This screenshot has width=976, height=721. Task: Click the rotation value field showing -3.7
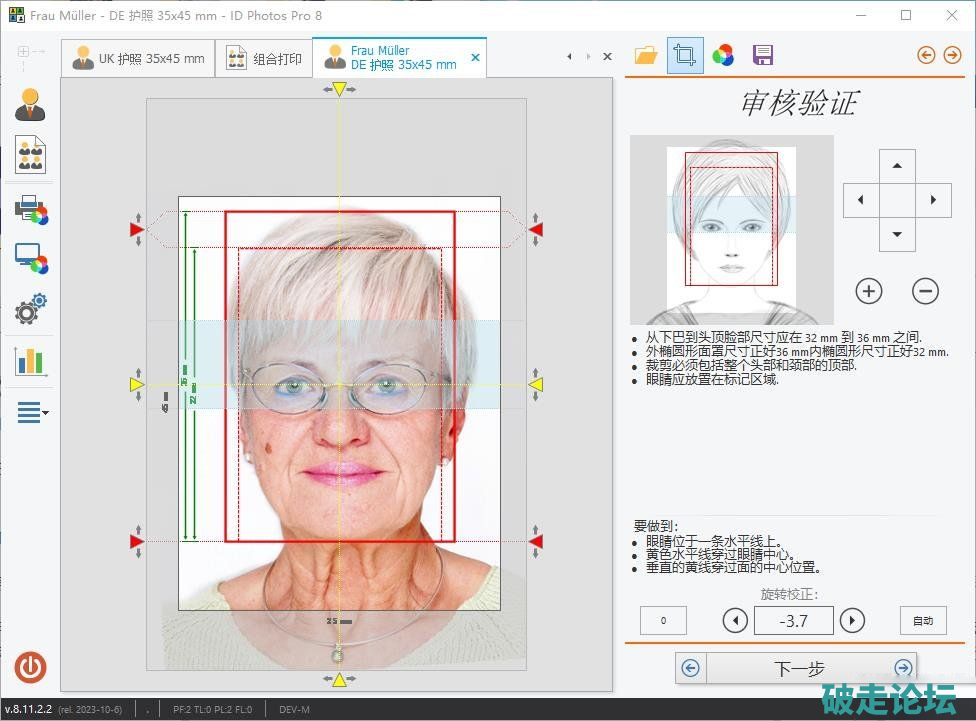click(793, 621)
